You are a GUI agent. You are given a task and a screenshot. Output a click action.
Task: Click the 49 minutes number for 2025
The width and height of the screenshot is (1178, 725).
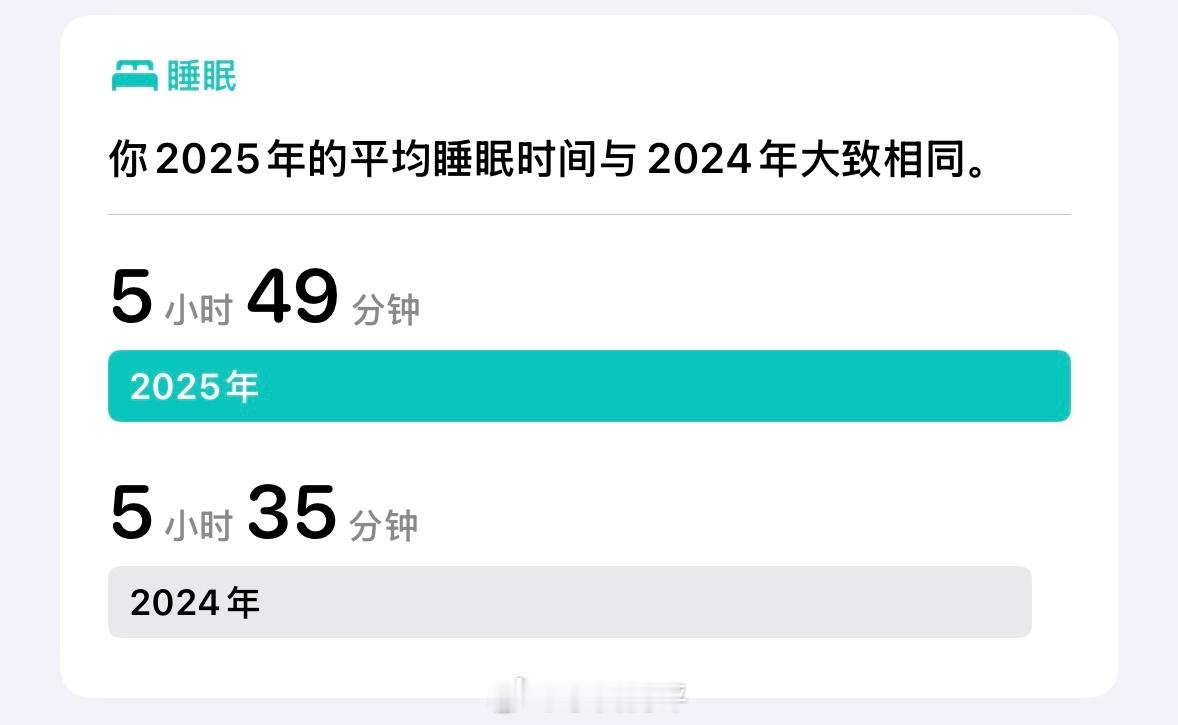tap(293, 296)
